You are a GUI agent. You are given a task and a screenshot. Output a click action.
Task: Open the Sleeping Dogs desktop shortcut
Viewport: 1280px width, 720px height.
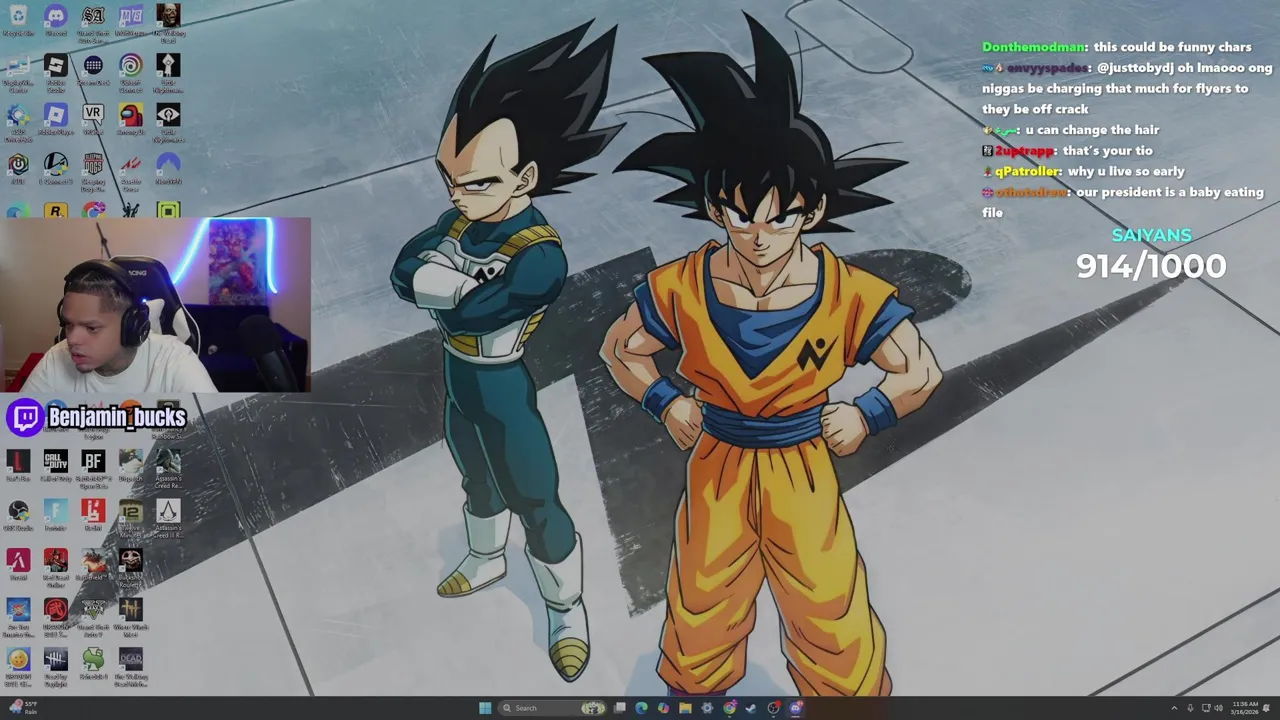click(x=93, y=171)
